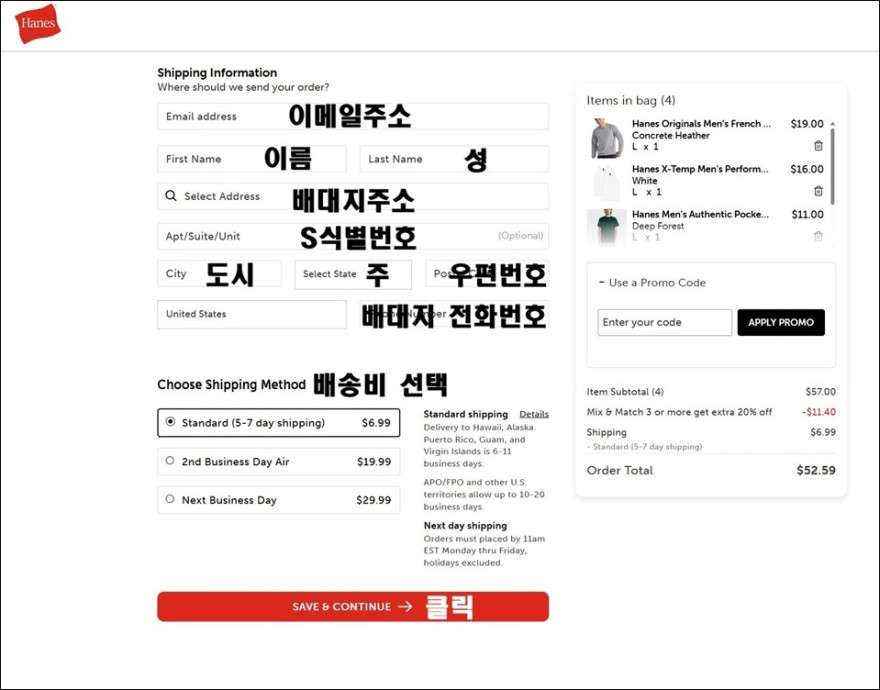Open the shipping Details link
Viewport: 880px width, 690px height.
(x=534, y=414)
